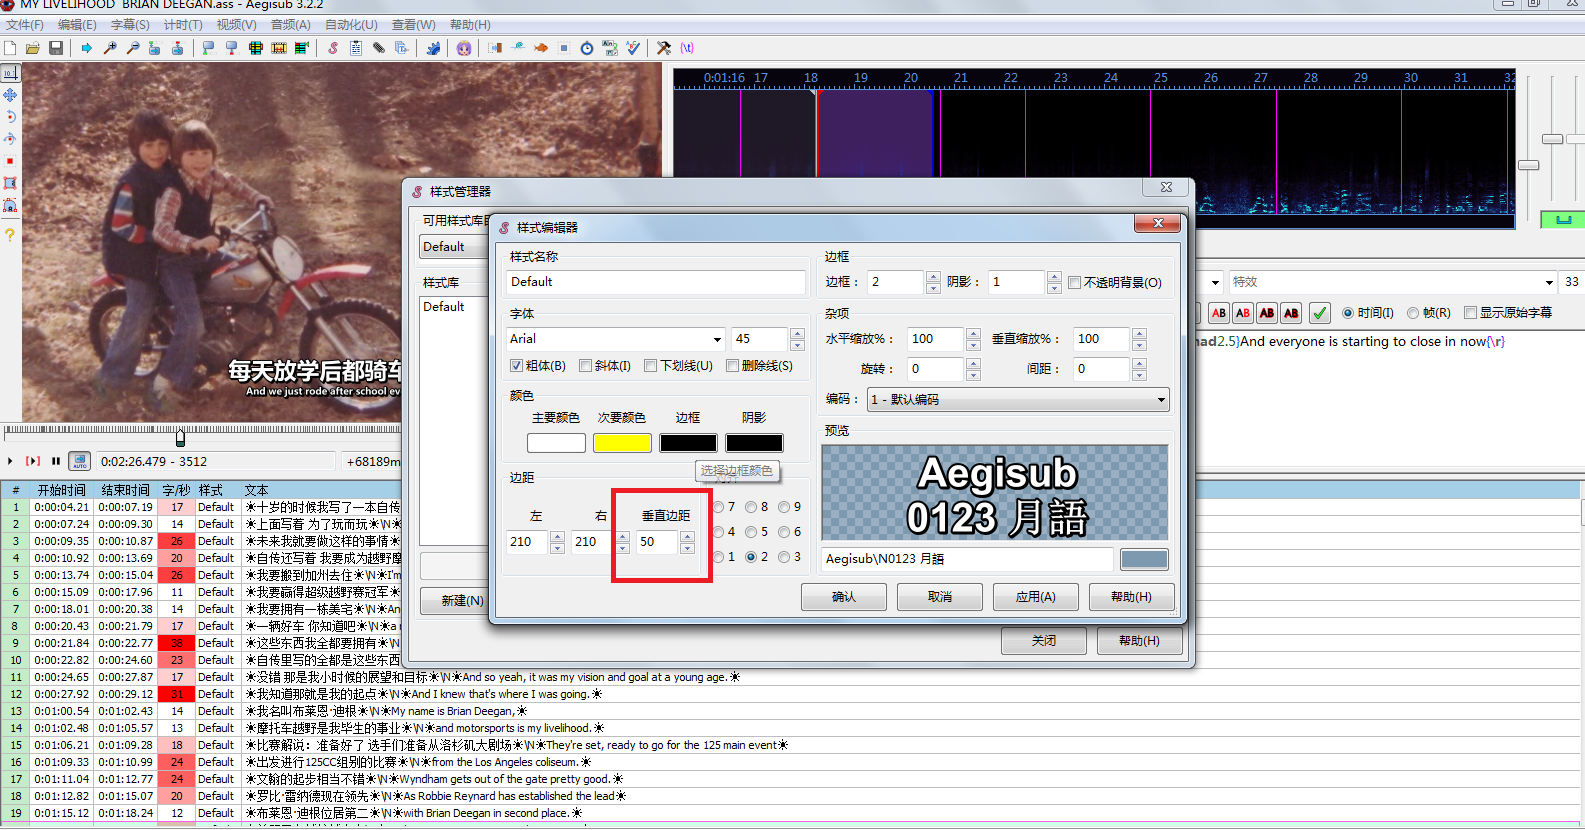This screenshot has height=830, width=1585.
Task: Select the rectangle Clip visual tool
Action: [x=10, y=183]
